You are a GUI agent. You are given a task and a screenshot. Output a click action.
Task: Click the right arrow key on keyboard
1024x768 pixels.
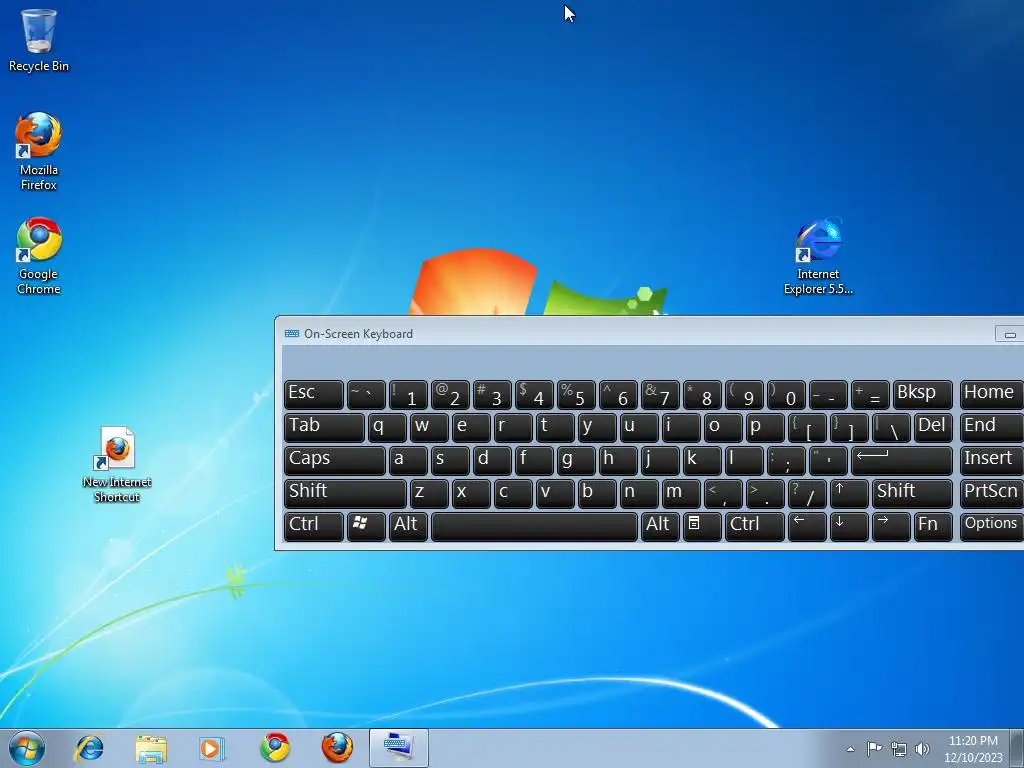tap(891, 526)
